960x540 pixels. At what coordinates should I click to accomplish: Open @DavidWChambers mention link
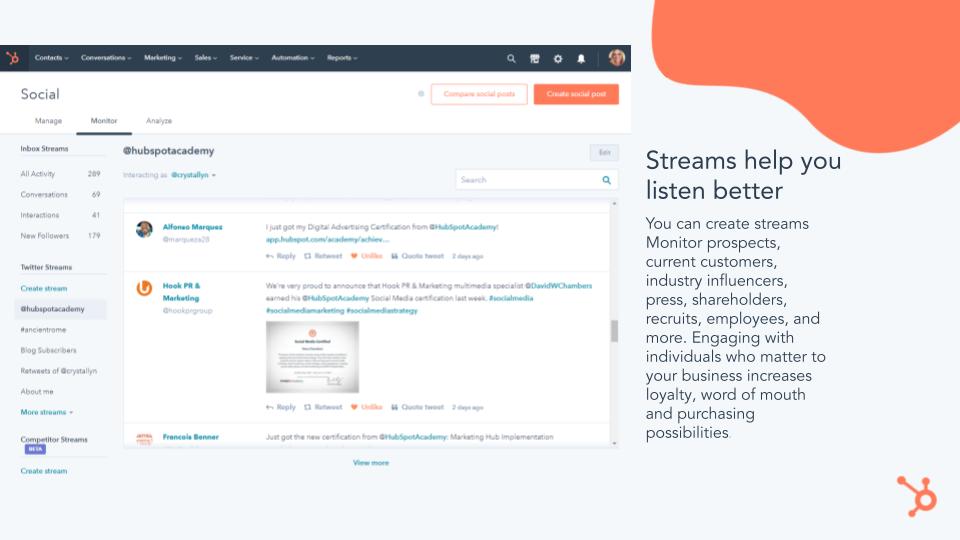pyautogui.click(x=558, y=286)
